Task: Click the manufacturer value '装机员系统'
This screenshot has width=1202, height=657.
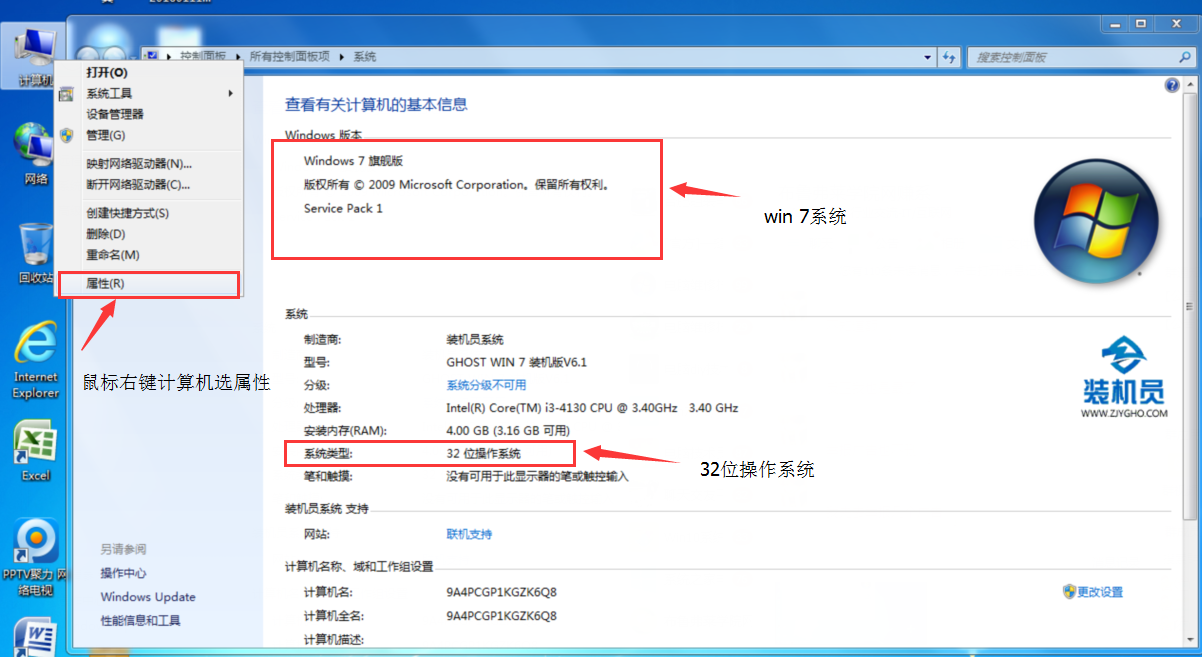Action: click(x=475, y=340)
